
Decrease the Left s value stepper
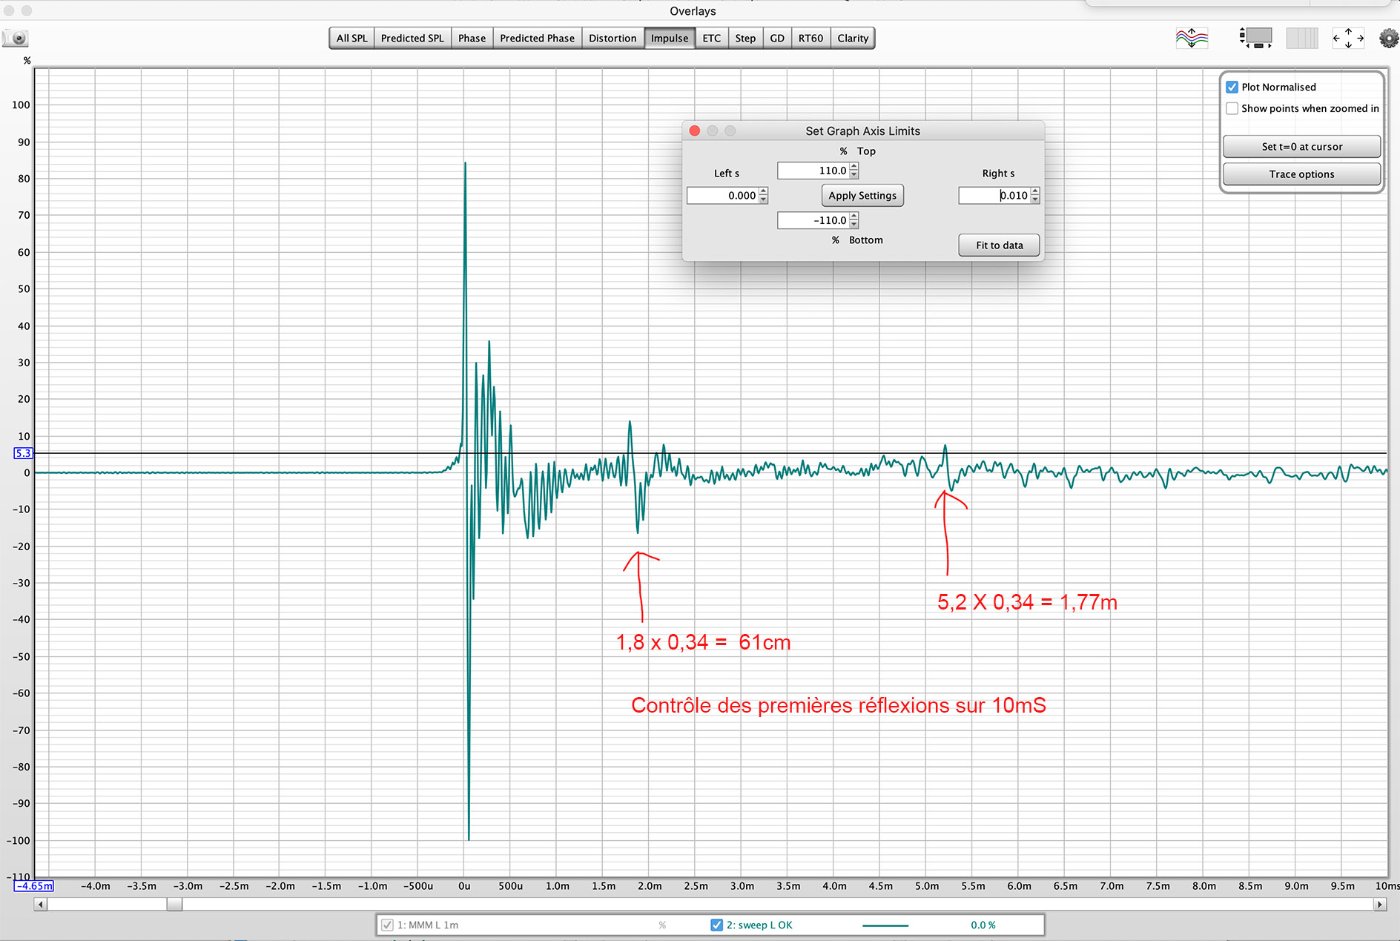[763, 200]
